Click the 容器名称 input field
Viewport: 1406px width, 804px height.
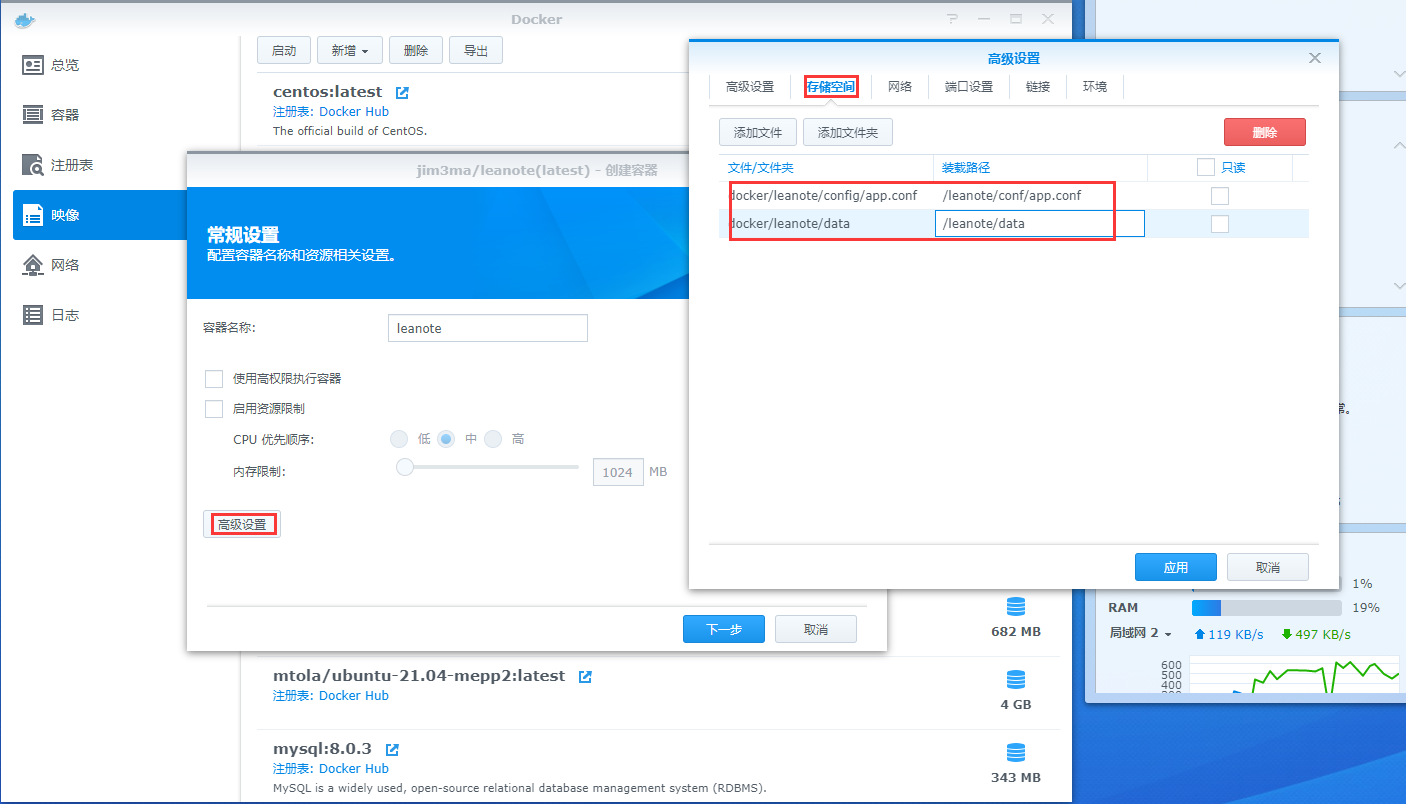click(x=487, y=328)
